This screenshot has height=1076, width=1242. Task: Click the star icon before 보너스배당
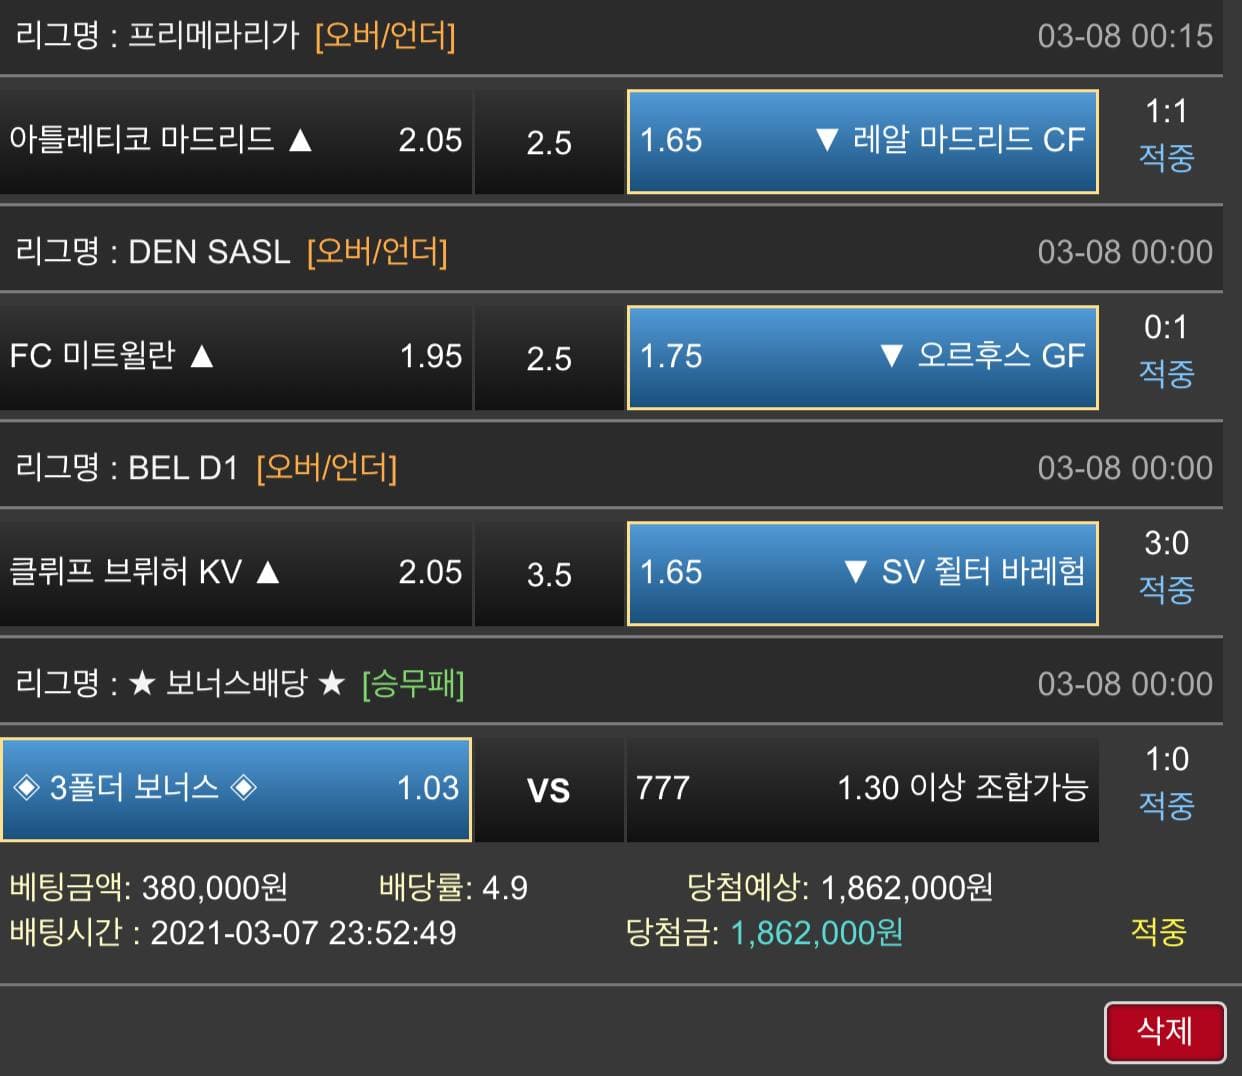143,684
